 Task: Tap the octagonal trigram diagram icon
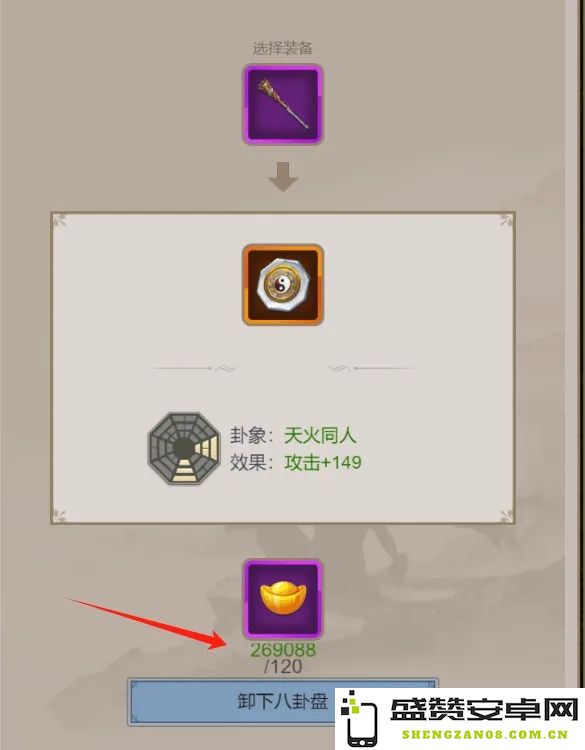184,448
